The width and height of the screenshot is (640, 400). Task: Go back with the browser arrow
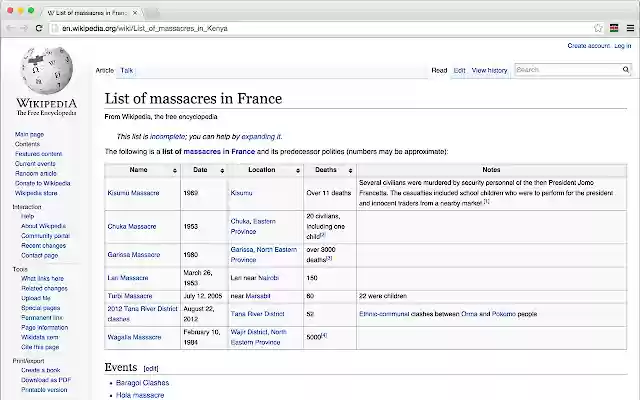pyautogui.click(x=11, y=28)
